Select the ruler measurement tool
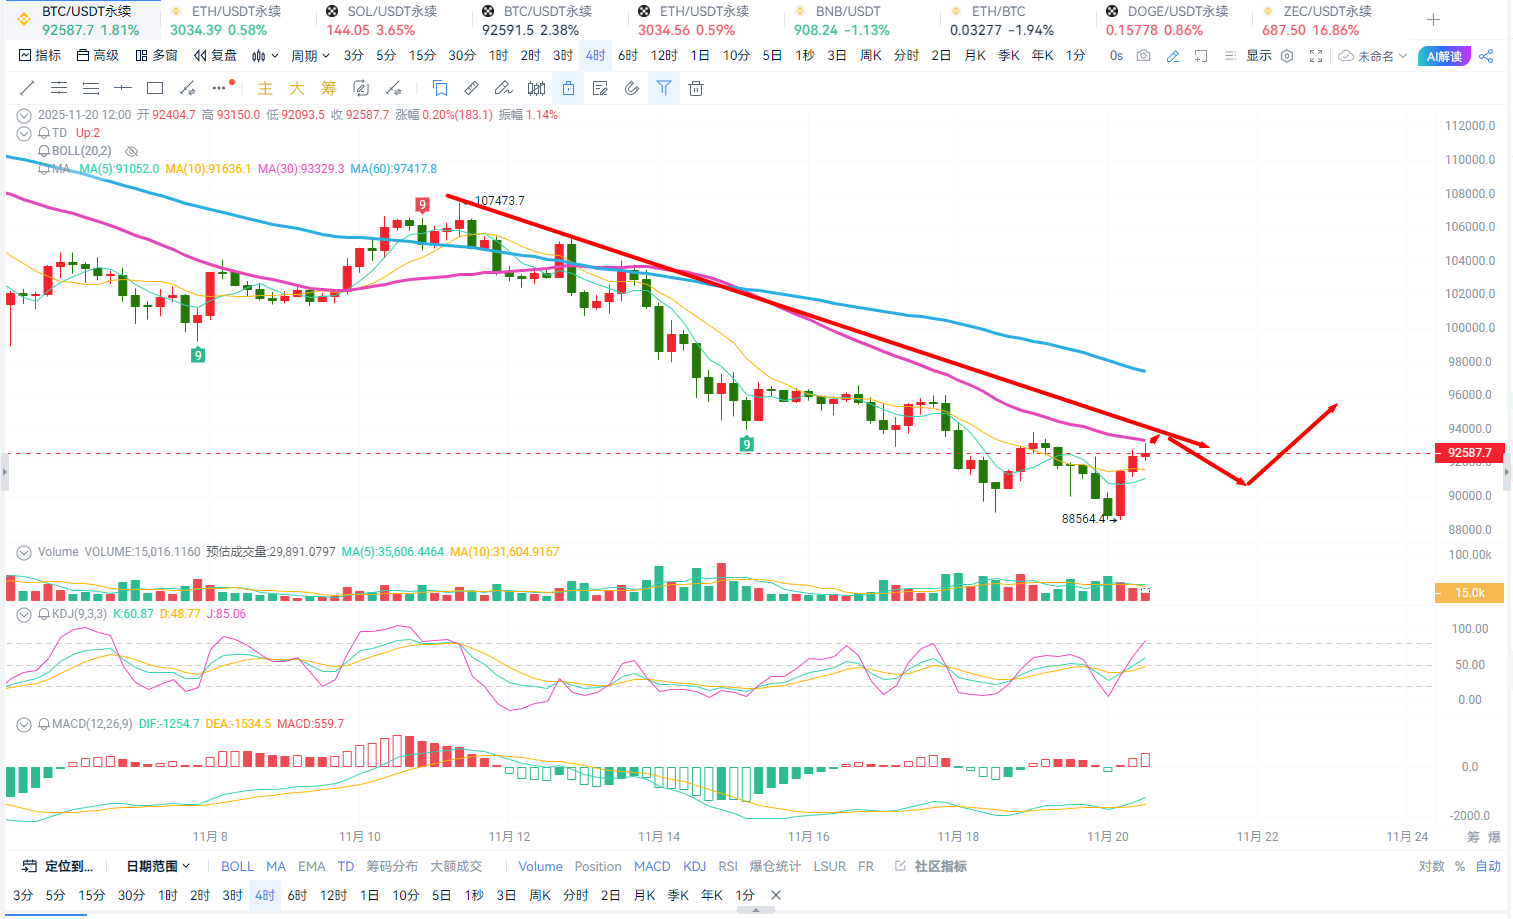1513x919 pixels. [471, 88]
